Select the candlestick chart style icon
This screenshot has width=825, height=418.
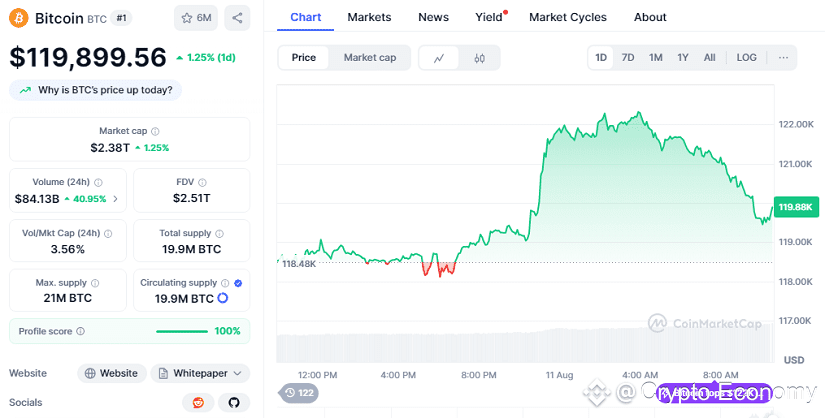click(479, 58)
